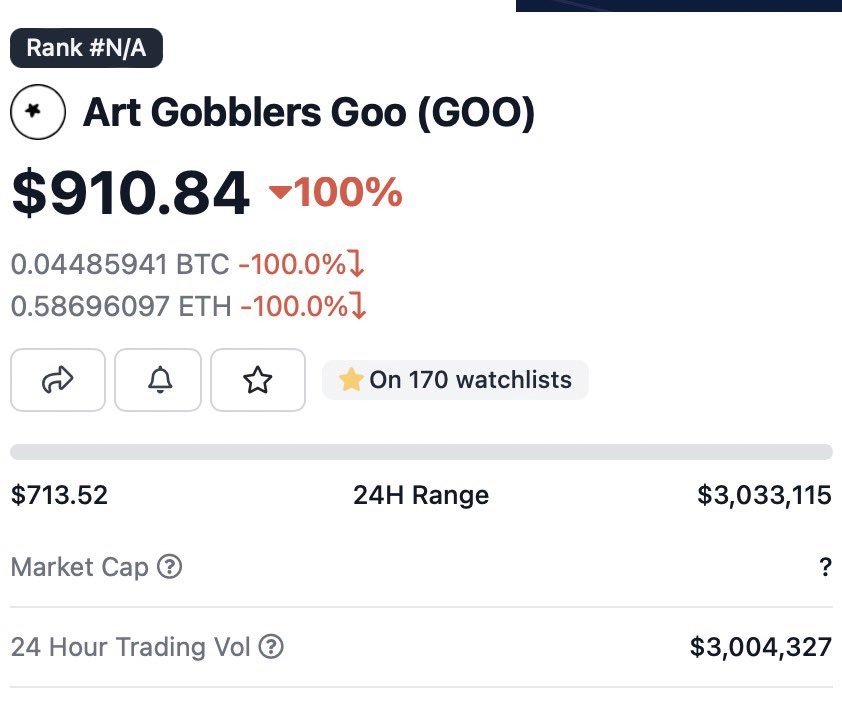Click the red arrow after BTC percentage
The image size is (842, 702).
pyautogui.click(x=356, y=265)
